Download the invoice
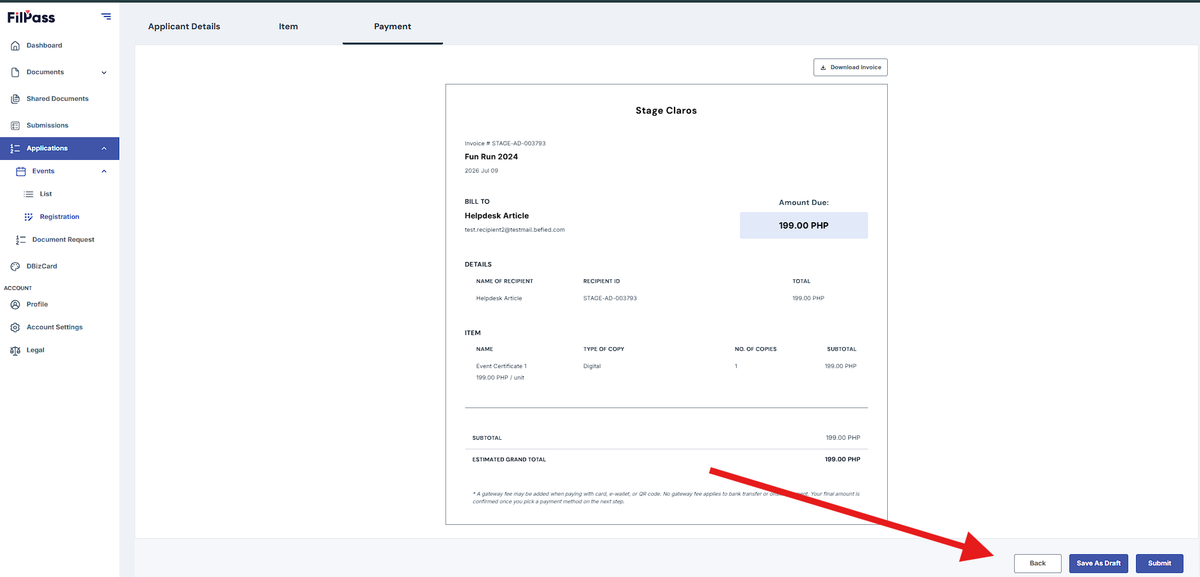This screenshot has height=577, width=1200. point(850,67)
